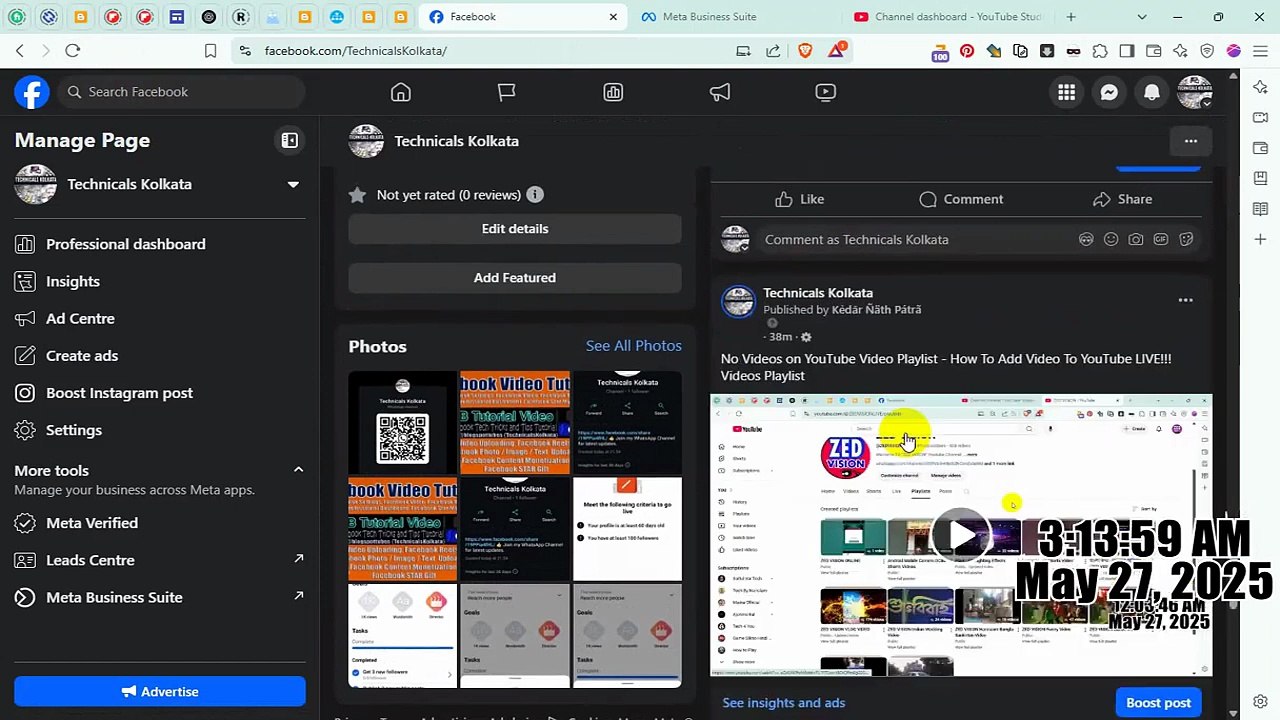
Task: Attach photo via camera icon in comment
Action: 1136,240
